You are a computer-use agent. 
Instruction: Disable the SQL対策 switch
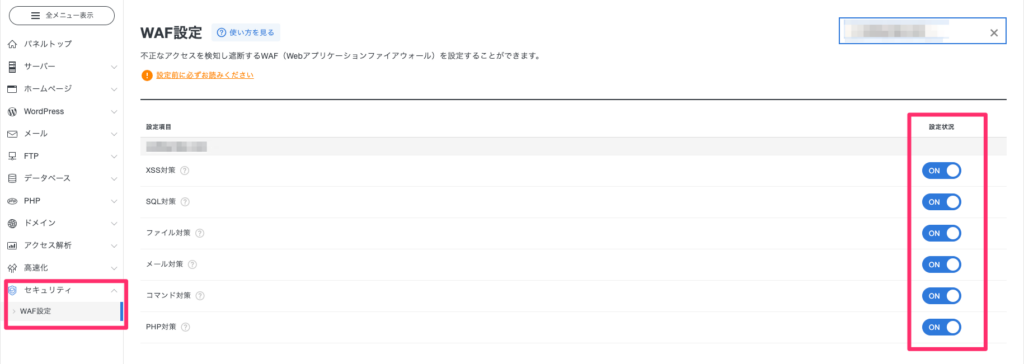[941, 202]
